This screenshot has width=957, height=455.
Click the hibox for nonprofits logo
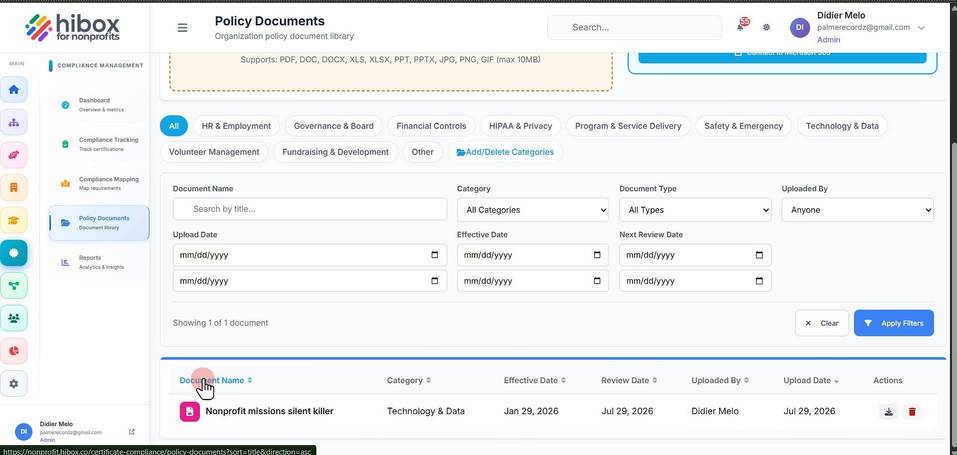(73, 27)
